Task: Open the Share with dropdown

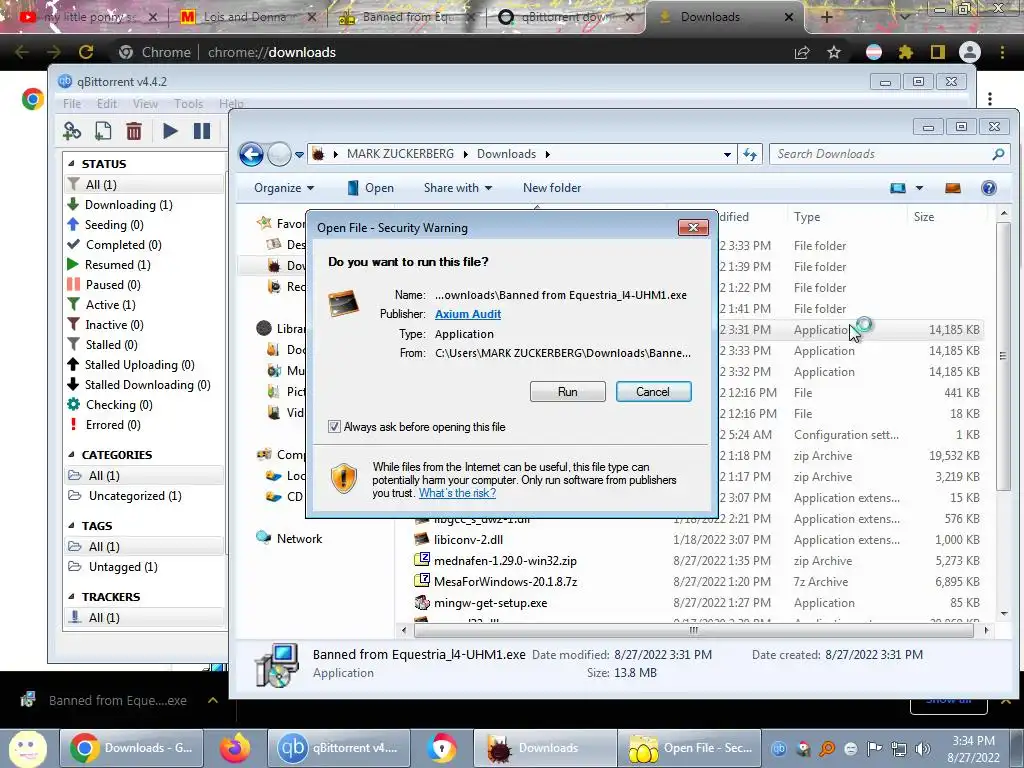Action: coord(458,188)
